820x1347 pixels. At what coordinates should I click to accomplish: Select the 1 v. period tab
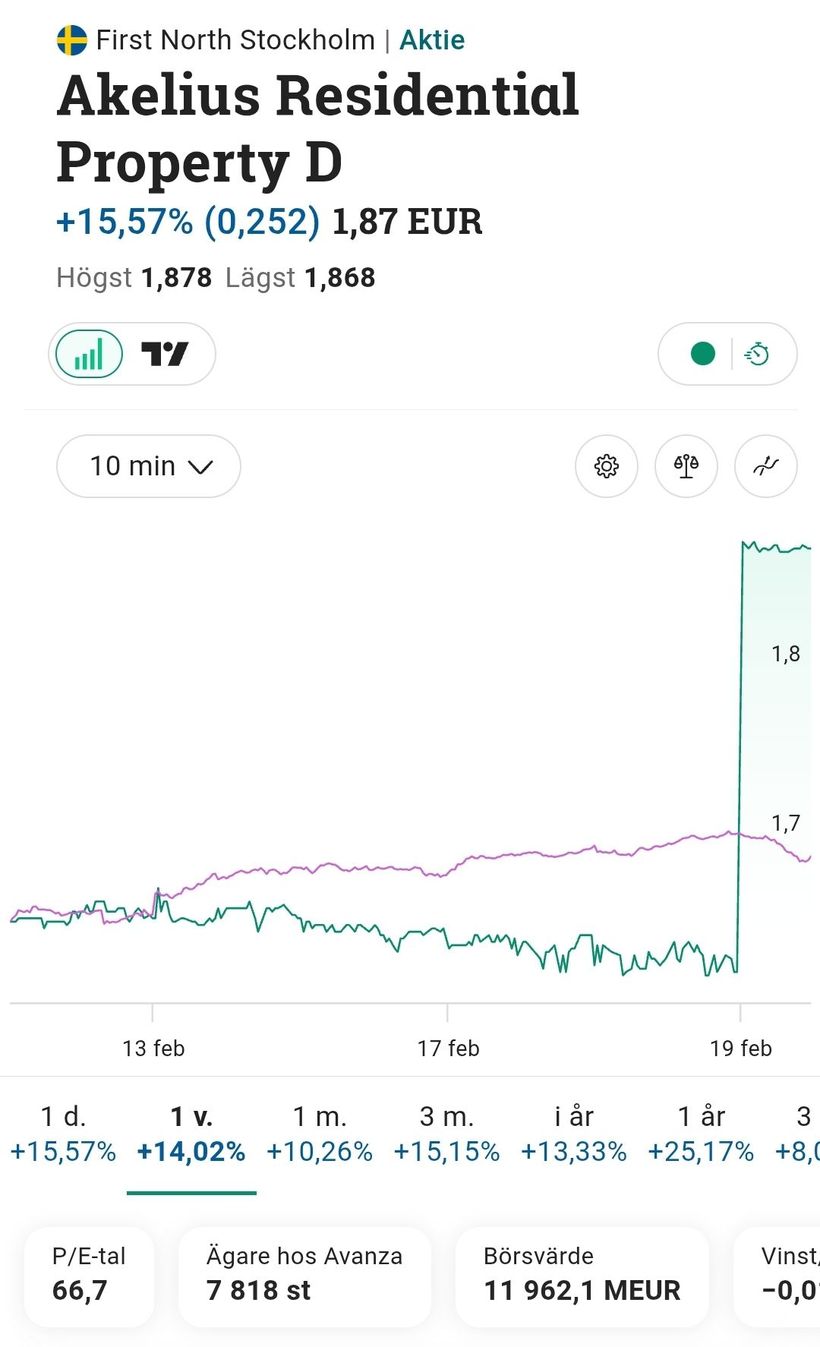(191, 1134)
